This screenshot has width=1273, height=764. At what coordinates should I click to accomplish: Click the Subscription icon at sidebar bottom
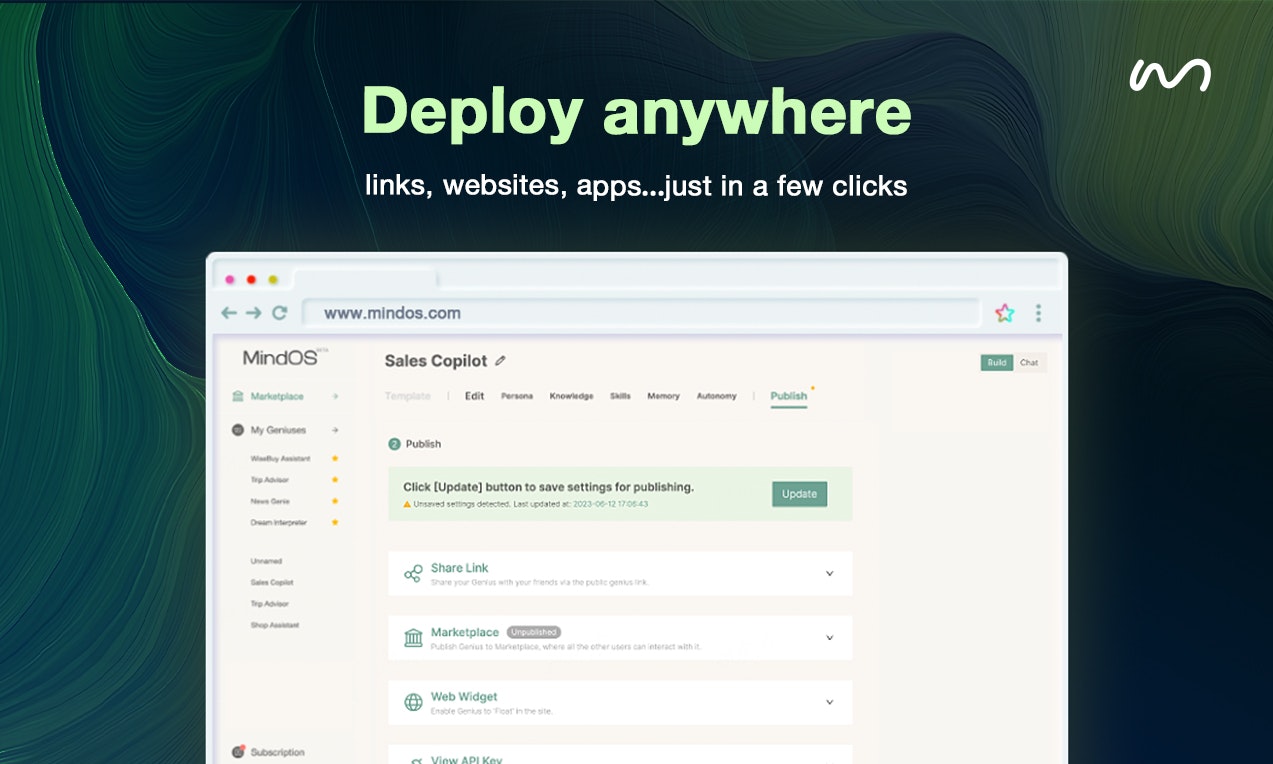pos(238,751)
